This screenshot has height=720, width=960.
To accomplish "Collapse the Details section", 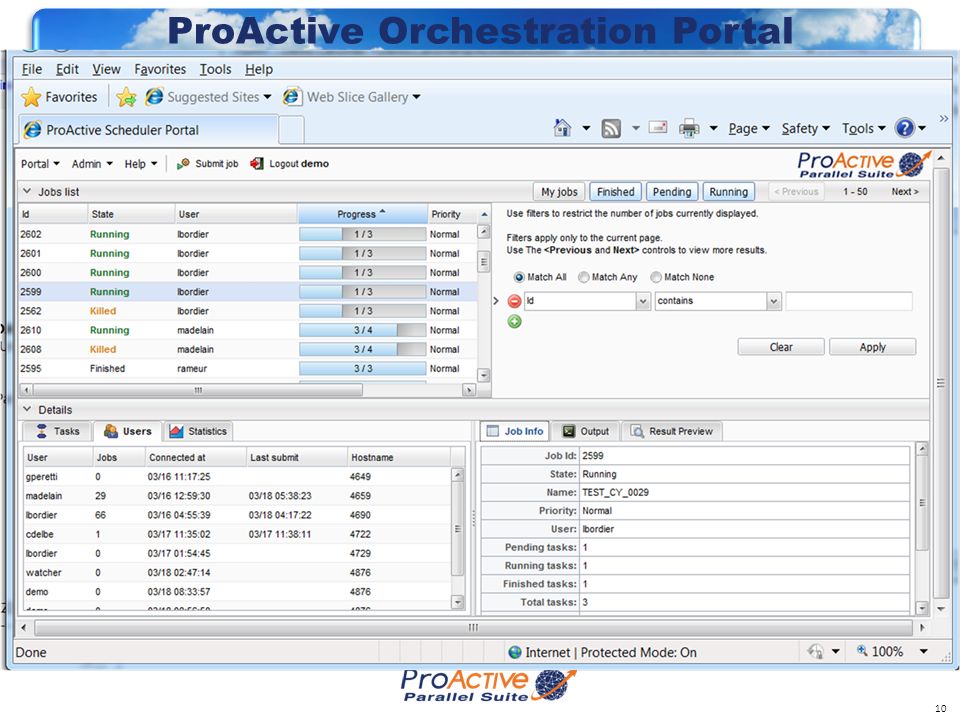I will tap(27, 409).
